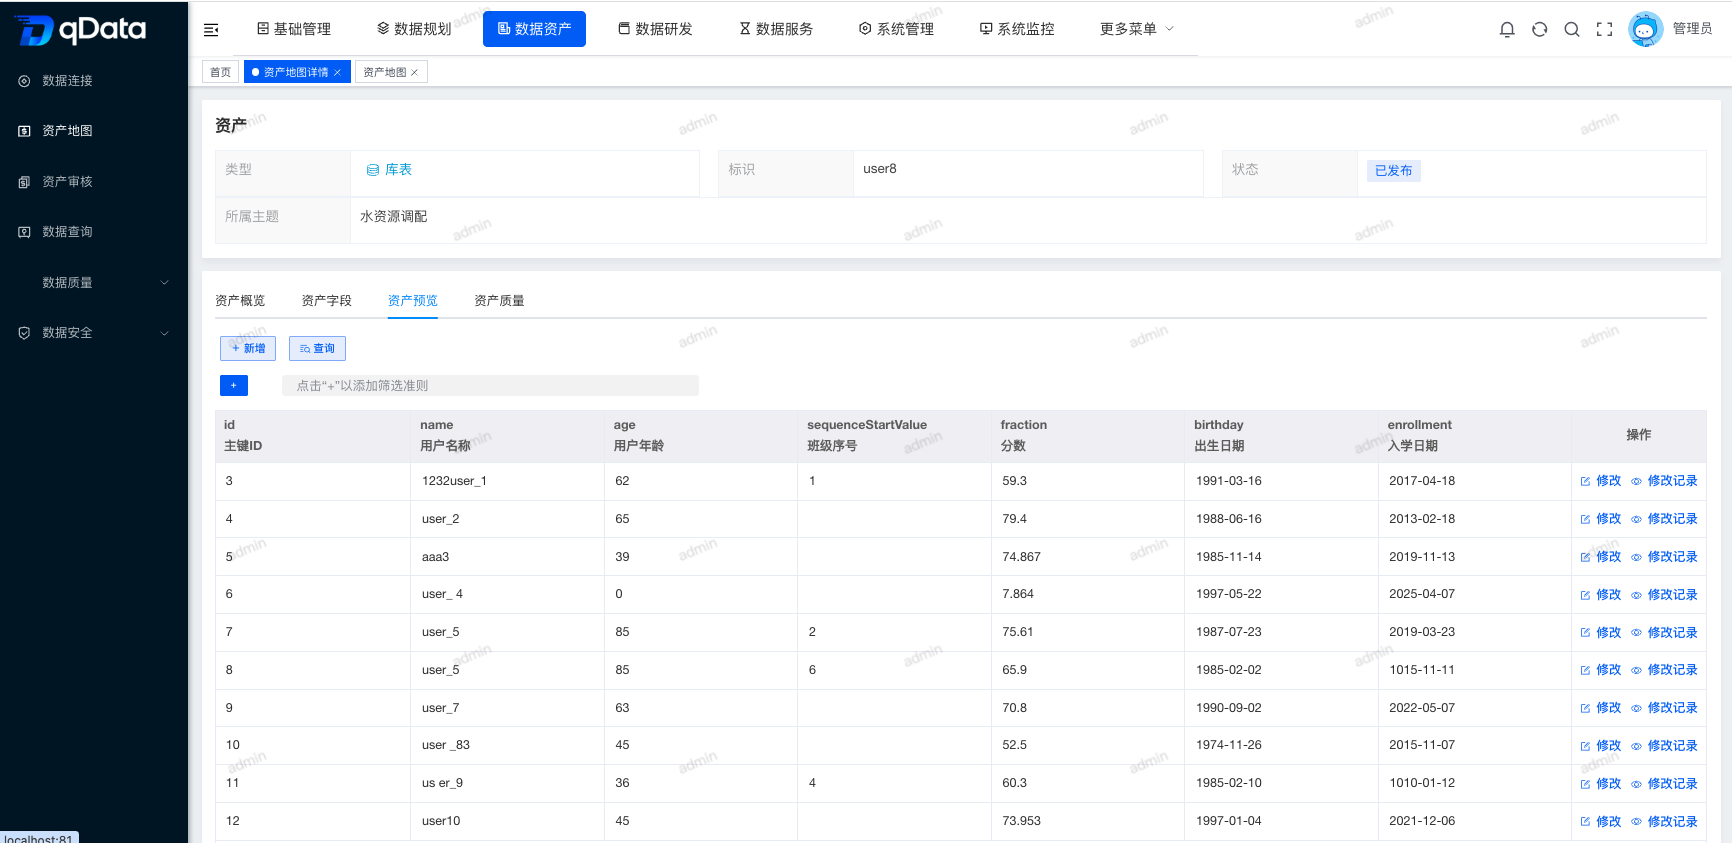1732x843 pixels.
Task: Select the 数据规划 top menu
Action: (414, 29)
